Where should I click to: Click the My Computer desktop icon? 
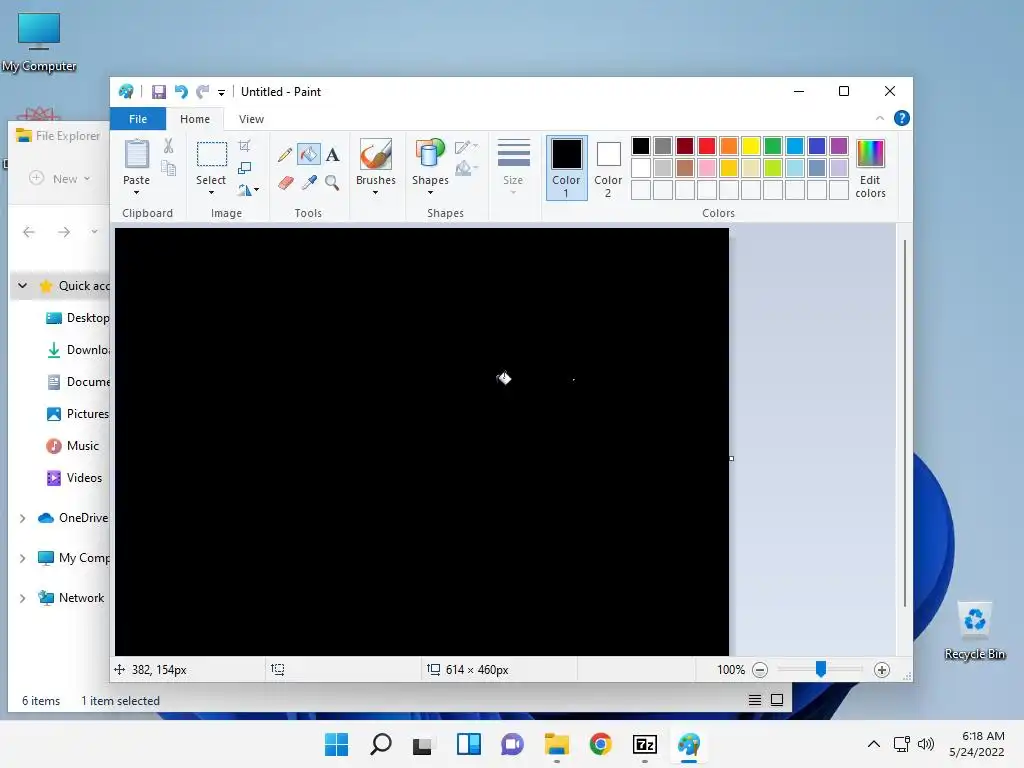[x=39, y=42]
